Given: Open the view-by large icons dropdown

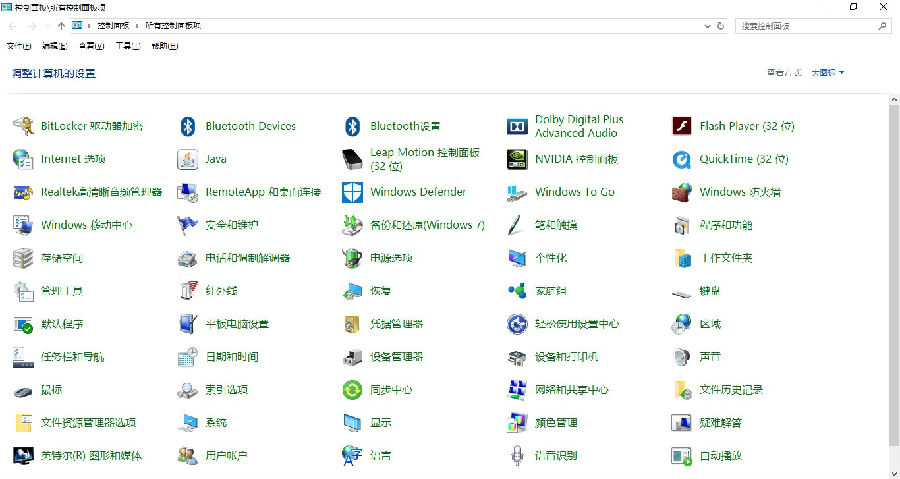Looking at the screenshot, I should click(827, 72).
